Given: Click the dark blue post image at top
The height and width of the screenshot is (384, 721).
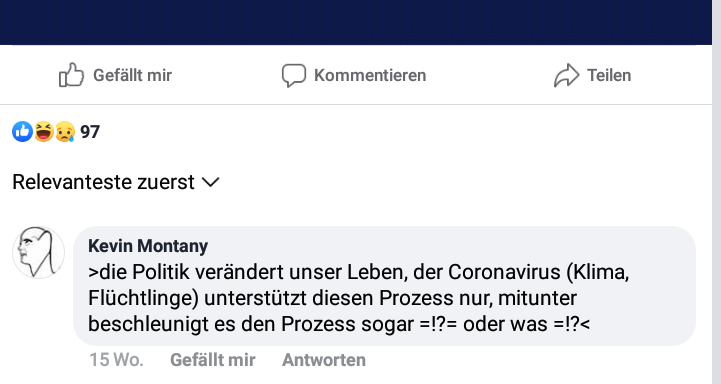Looking at the screenshot, I should coord(356,22).
